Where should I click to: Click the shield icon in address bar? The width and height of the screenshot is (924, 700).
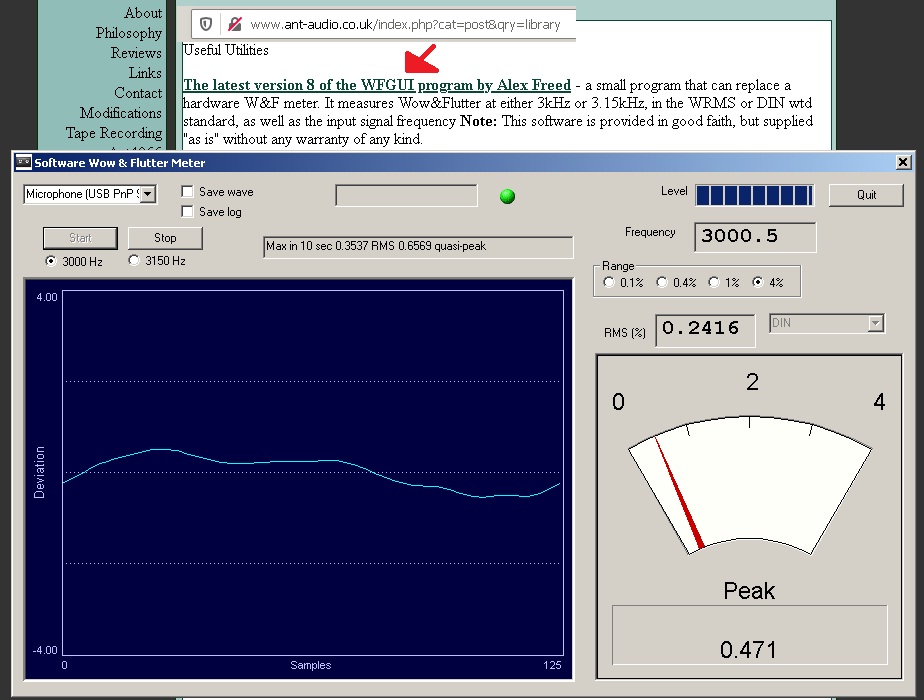(x=206, y=24)
